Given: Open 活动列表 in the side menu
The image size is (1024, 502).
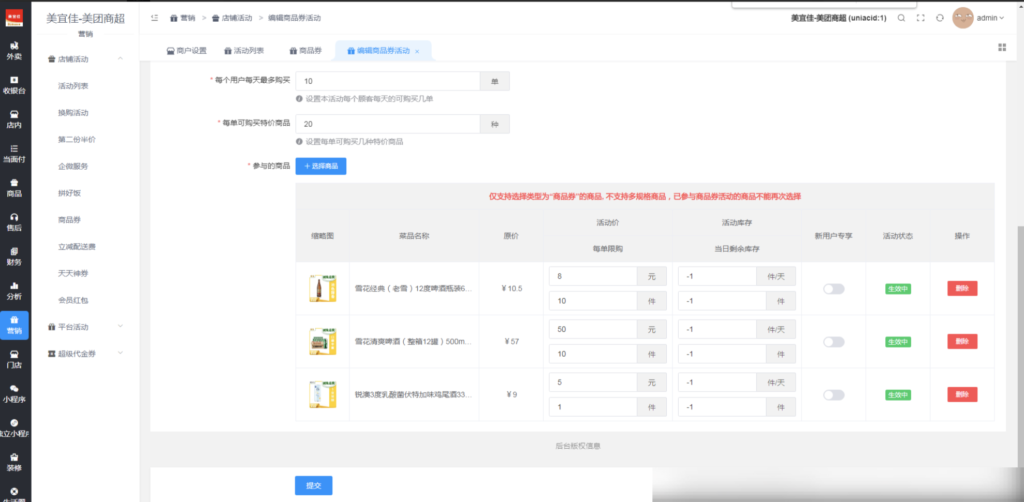Looking at the screenshot, I should coord(73,86).
